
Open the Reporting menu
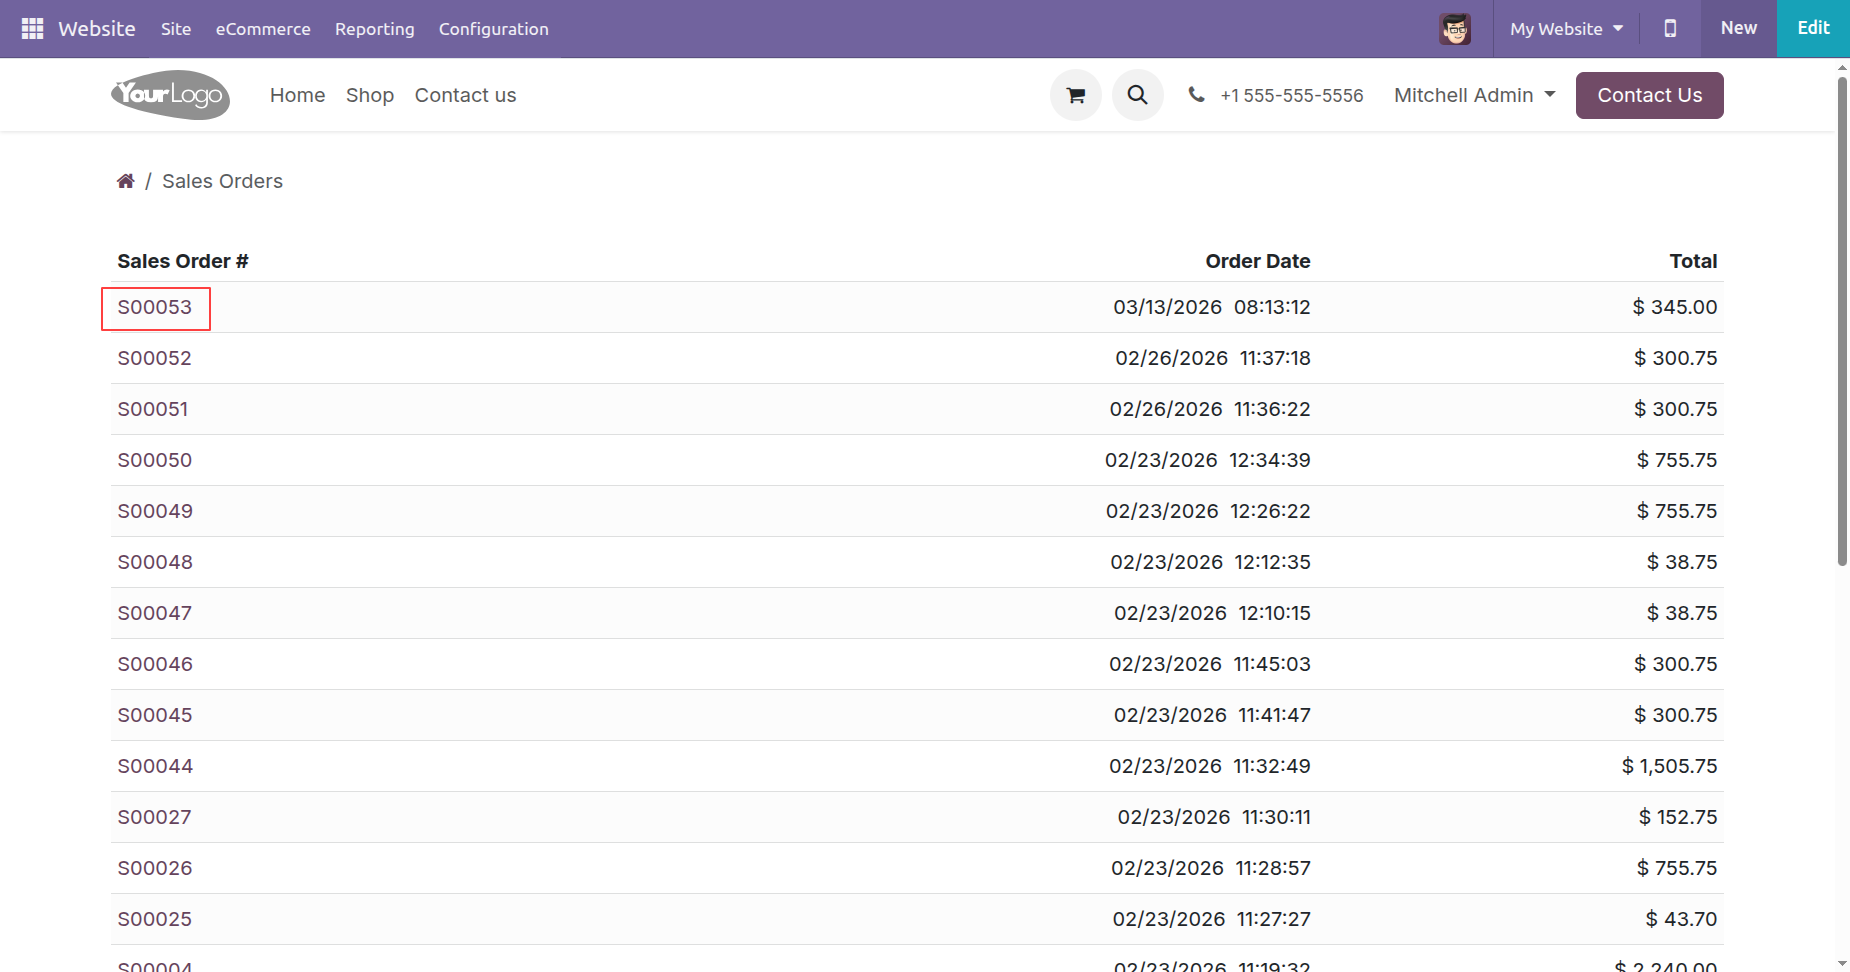point(374,29)
